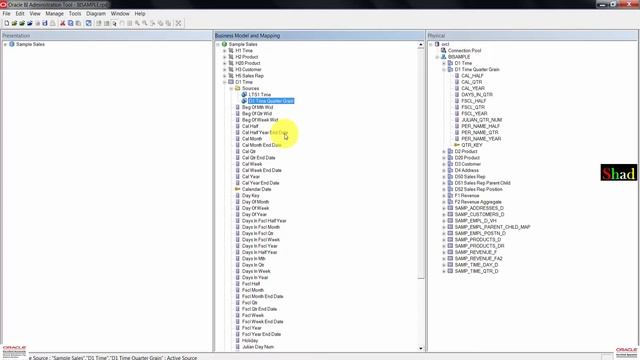The width and height of the screenshot is (640, 360).
Task: Select D1 Time Quarter Grain logical source
Action: pyautogui.click(x=271, y=101)
